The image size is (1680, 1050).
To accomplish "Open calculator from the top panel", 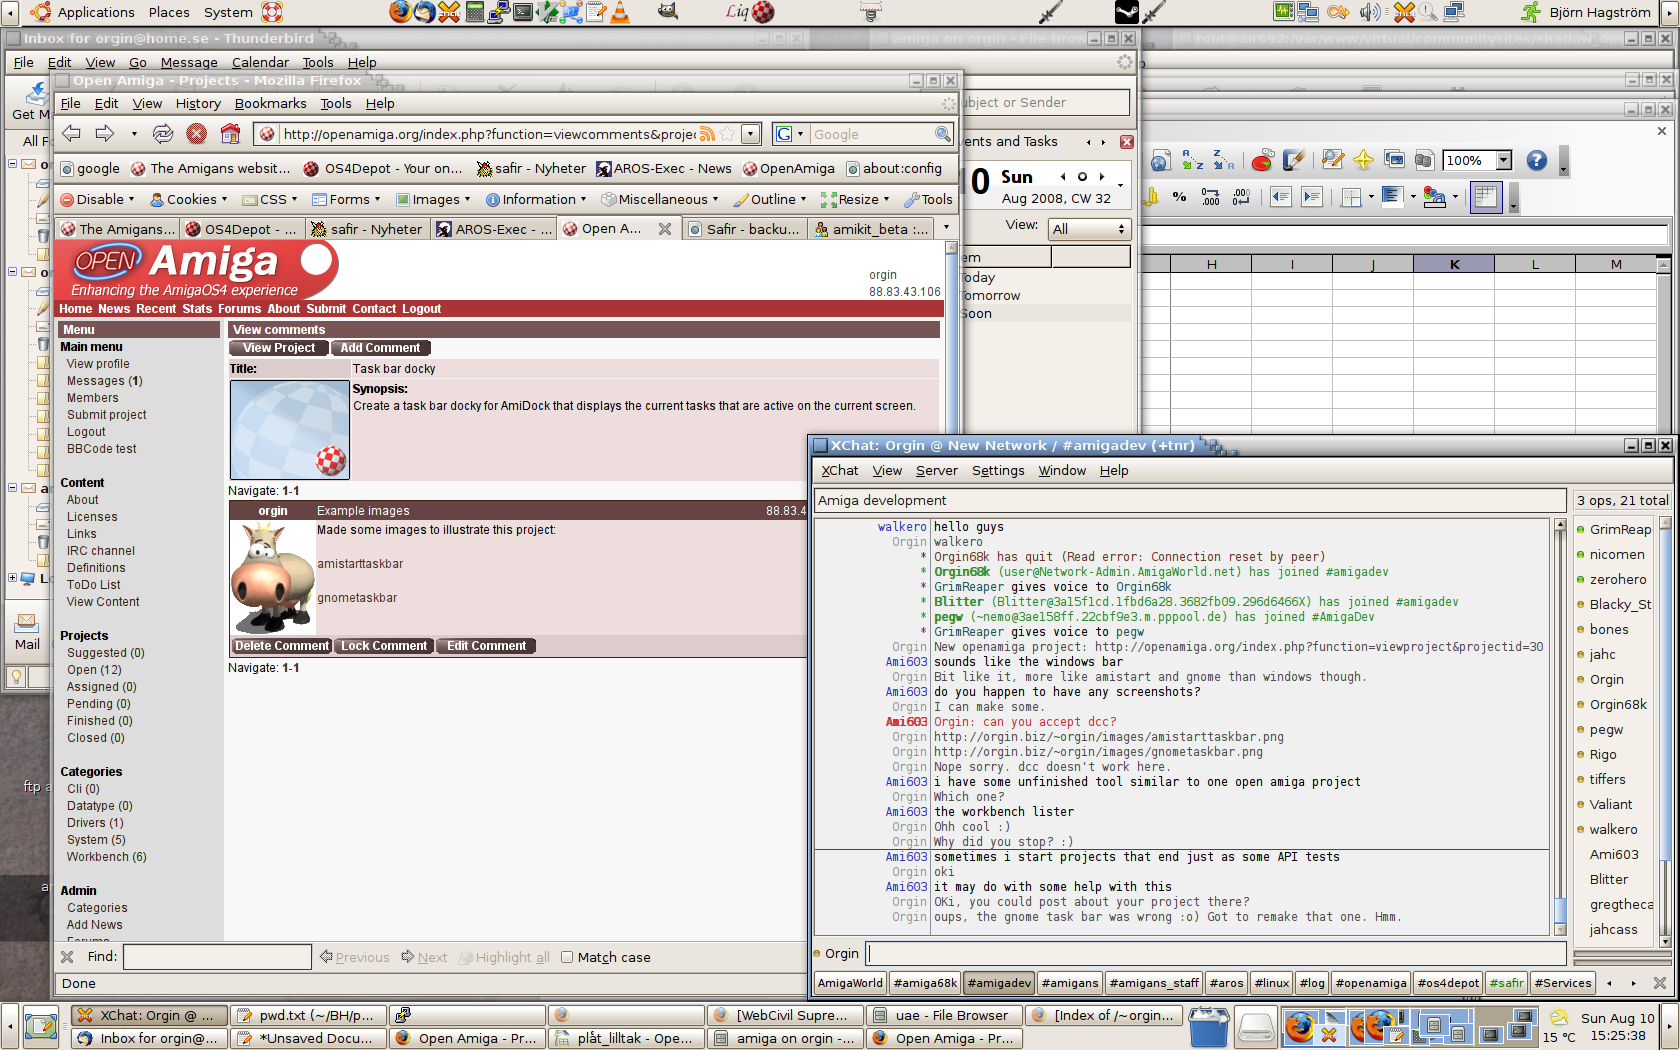I will click(x=474, y=12).
